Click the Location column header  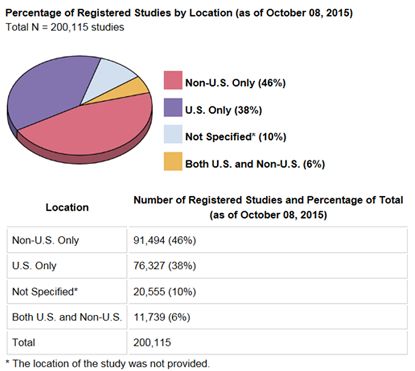[x=67, y=207]
